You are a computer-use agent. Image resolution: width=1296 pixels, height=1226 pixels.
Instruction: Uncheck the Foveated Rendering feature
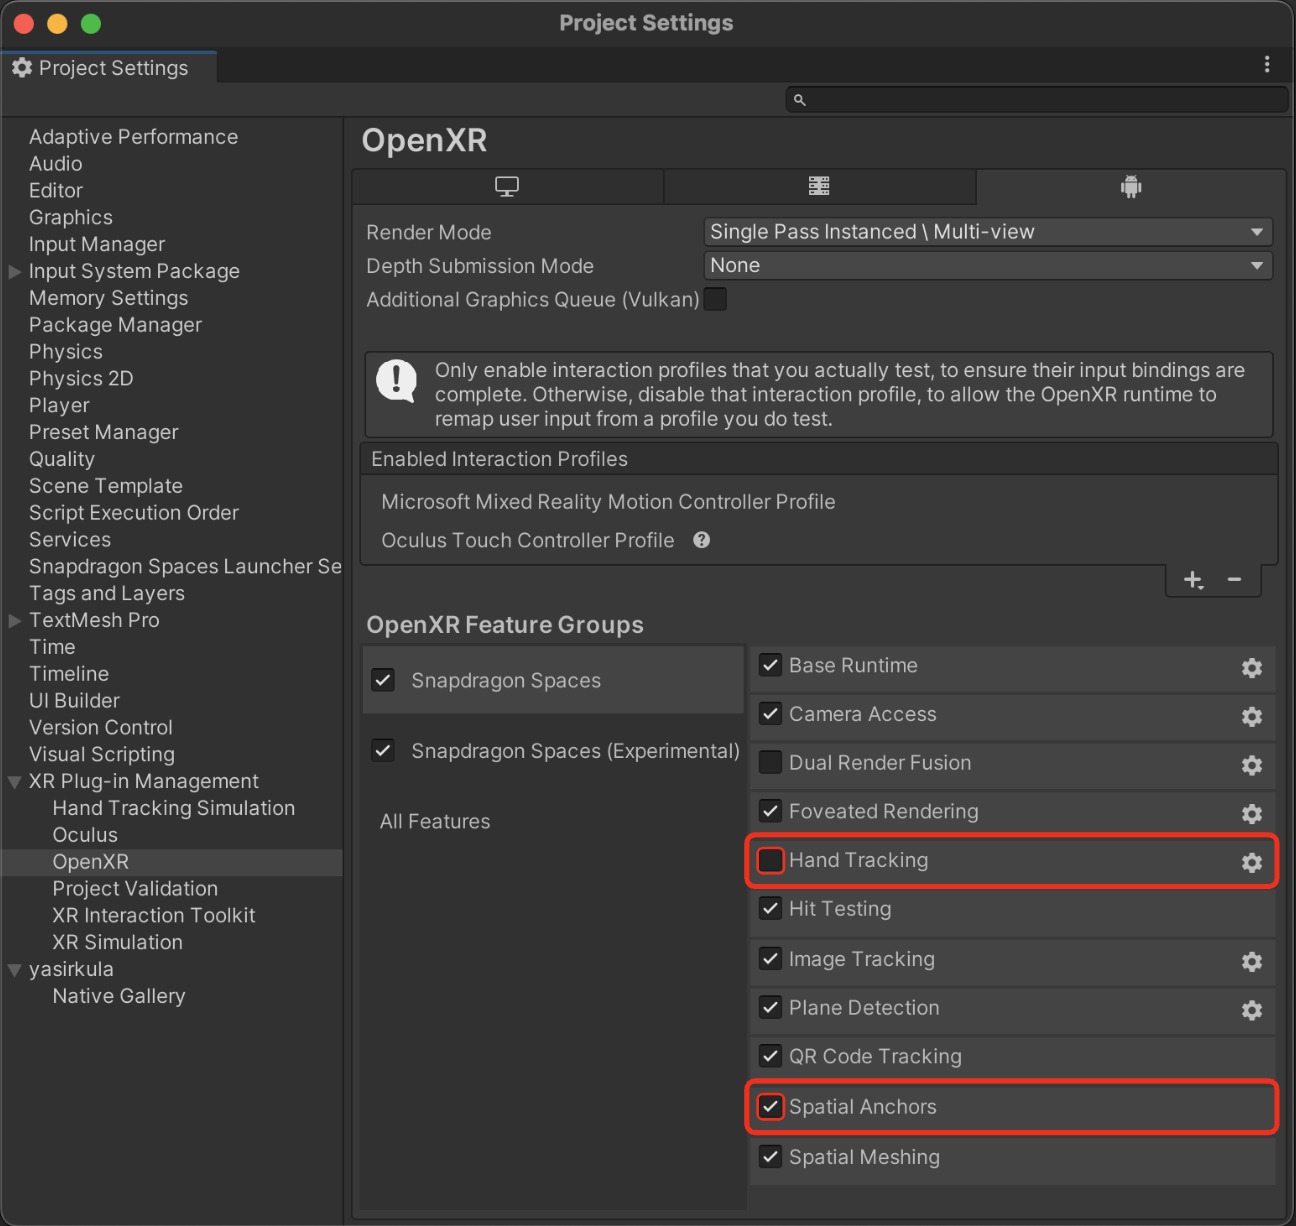point(770,811)
